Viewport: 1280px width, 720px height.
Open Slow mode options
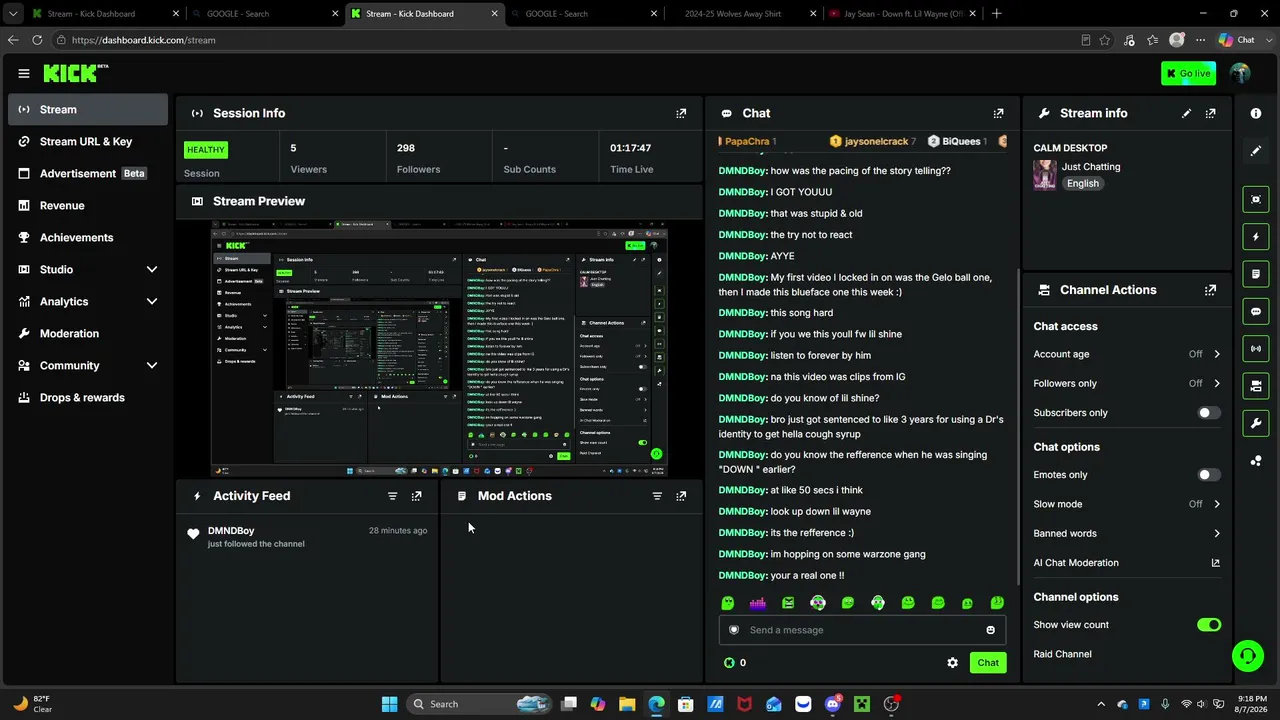(x=1127, y=504)
